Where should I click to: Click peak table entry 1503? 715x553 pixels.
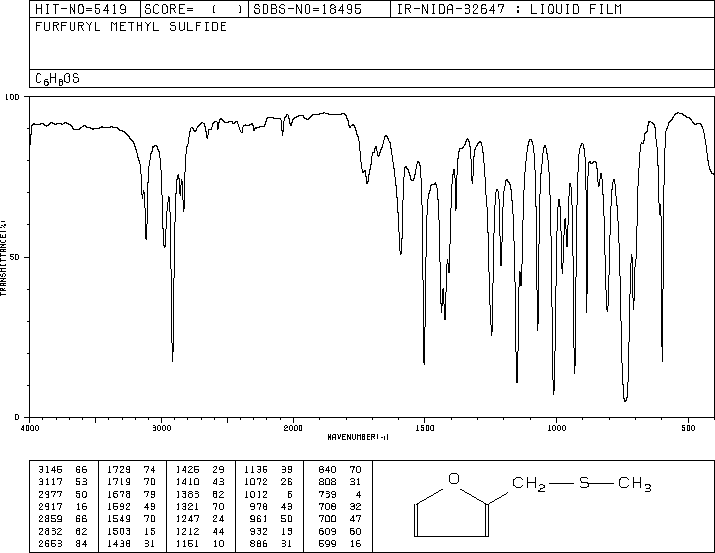tap(119, 531)
